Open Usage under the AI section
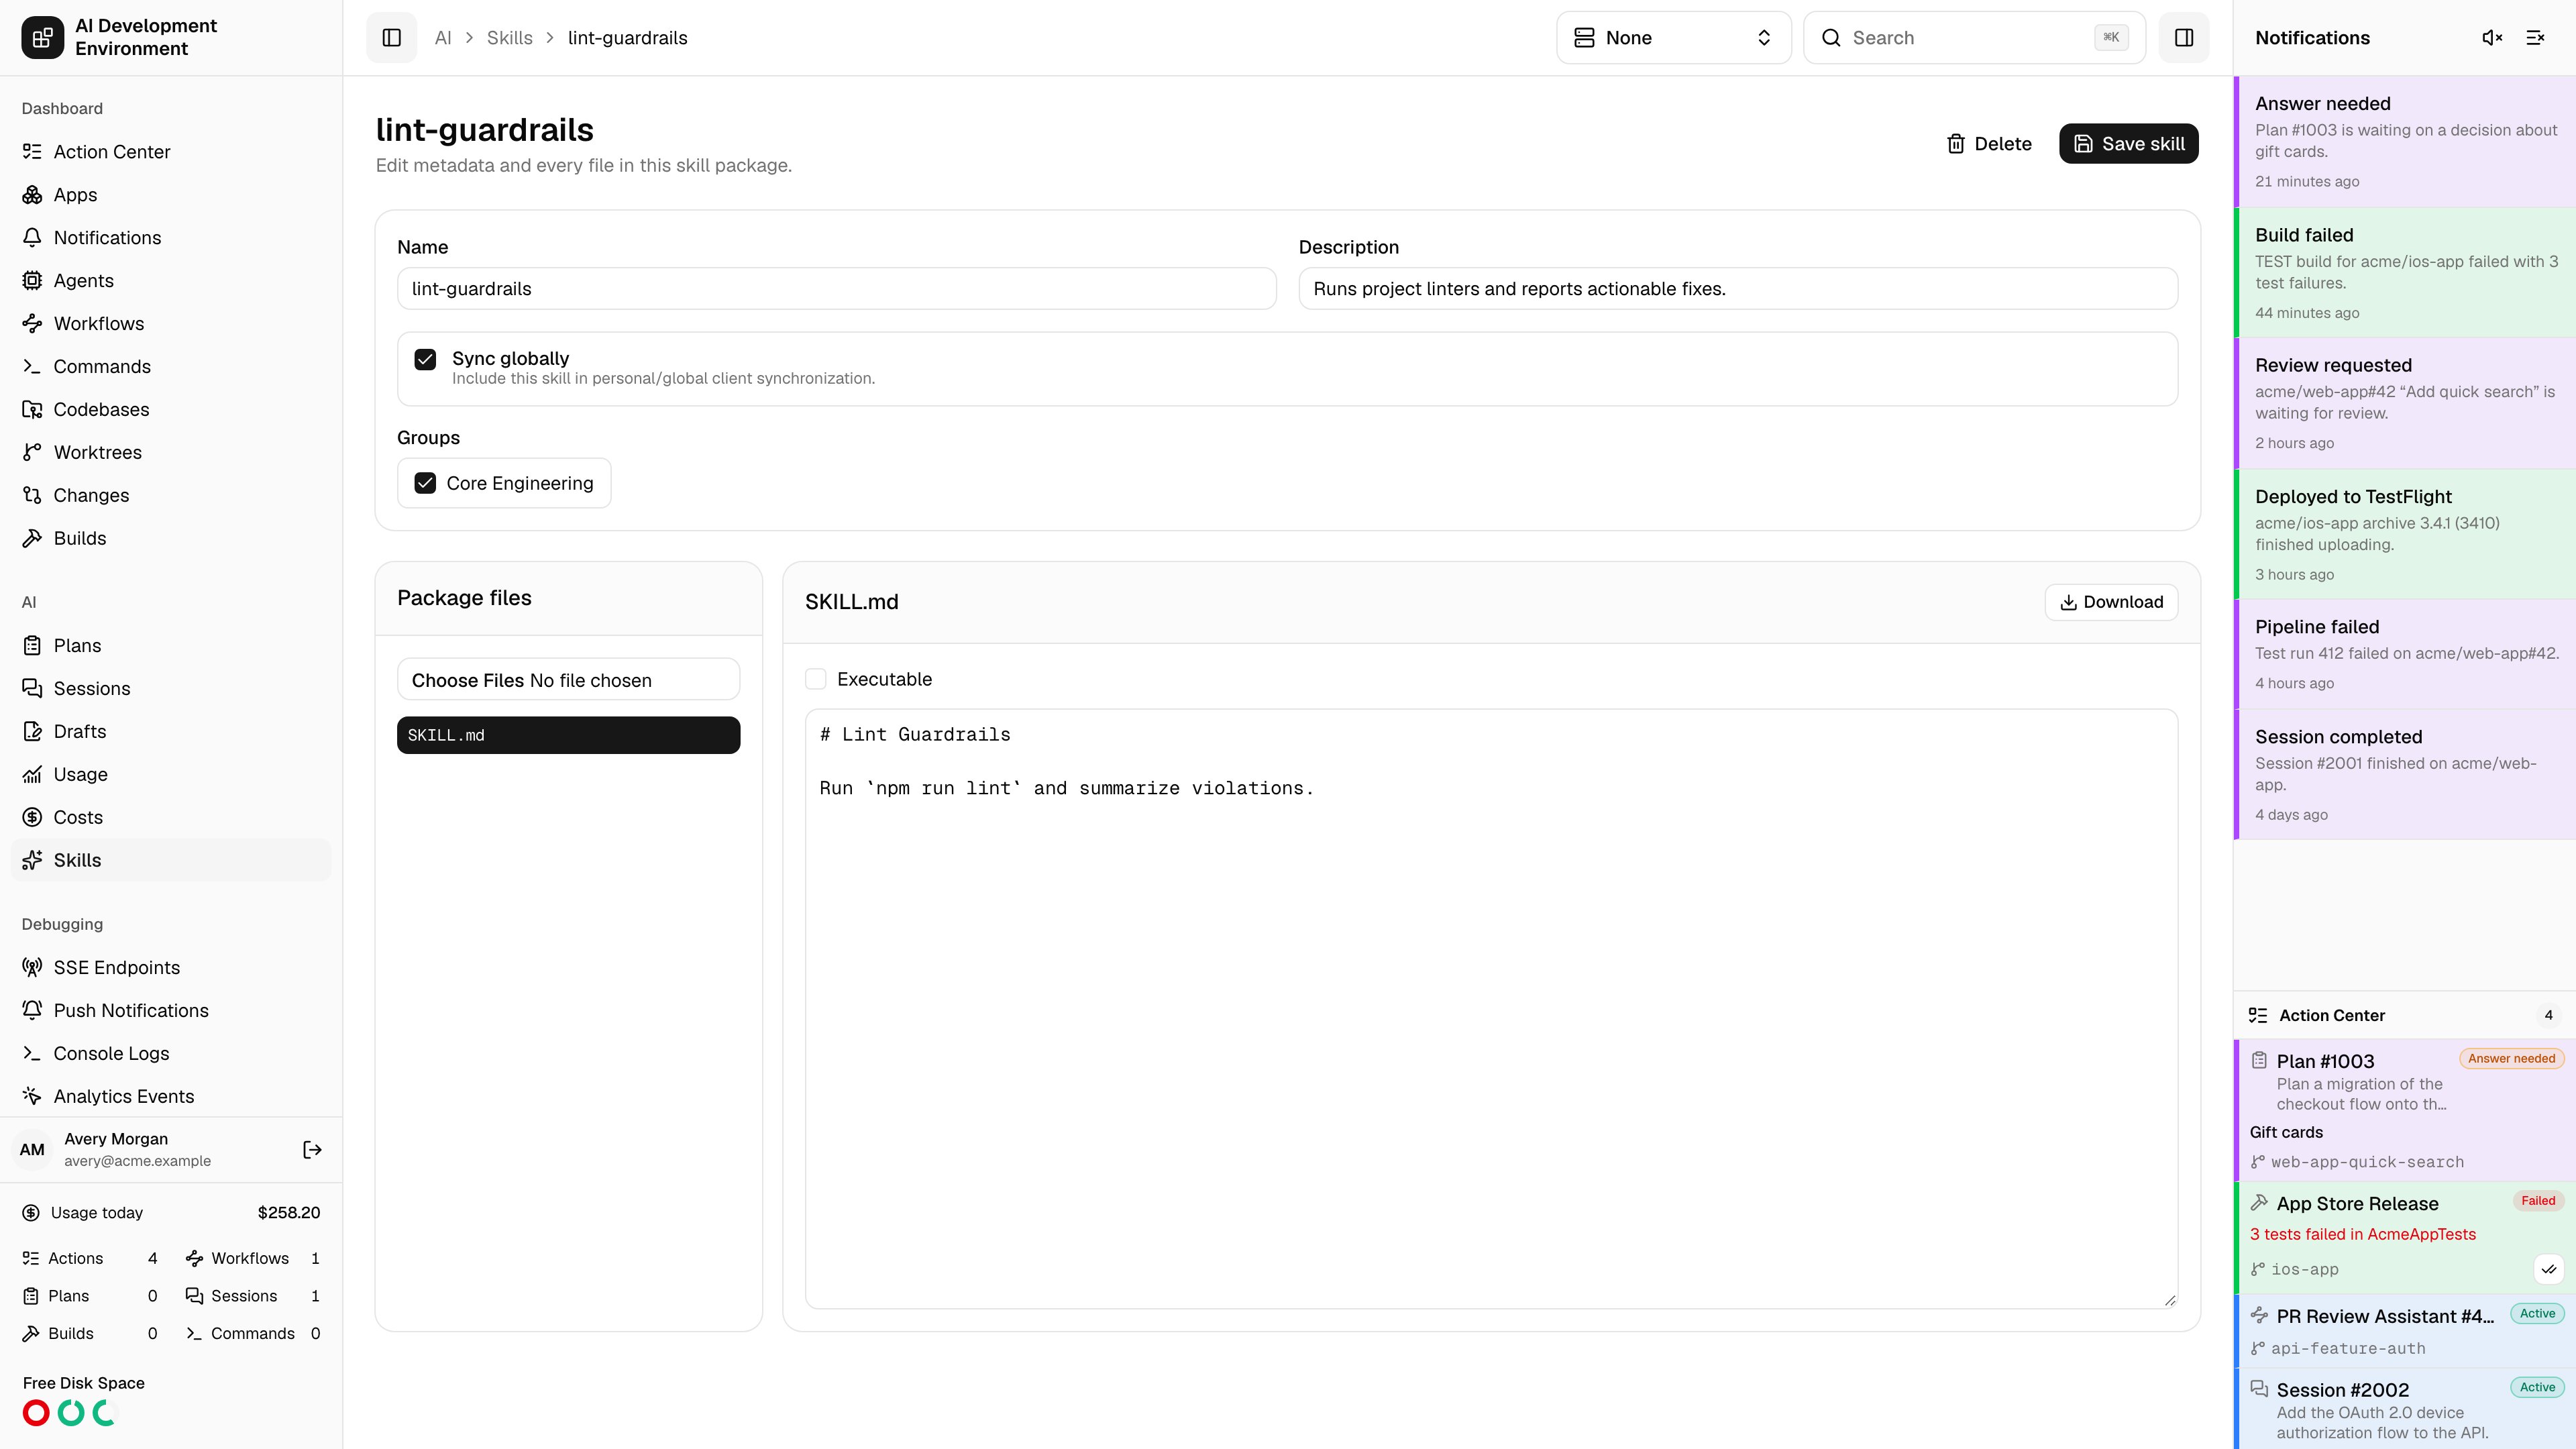 171,775
